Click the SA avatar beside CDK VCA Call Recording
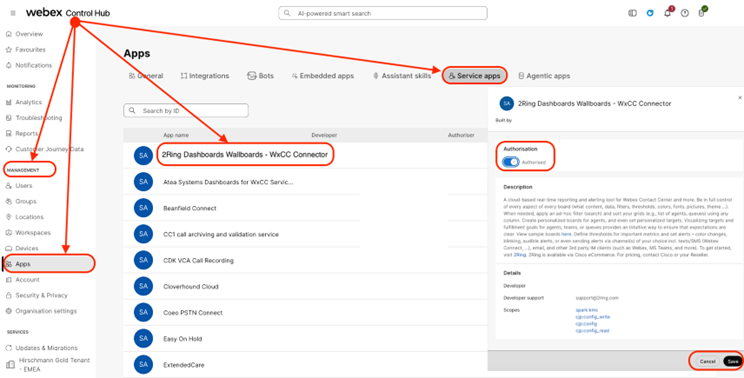Viewport: 744px width, 378px height. pos(143,260)
